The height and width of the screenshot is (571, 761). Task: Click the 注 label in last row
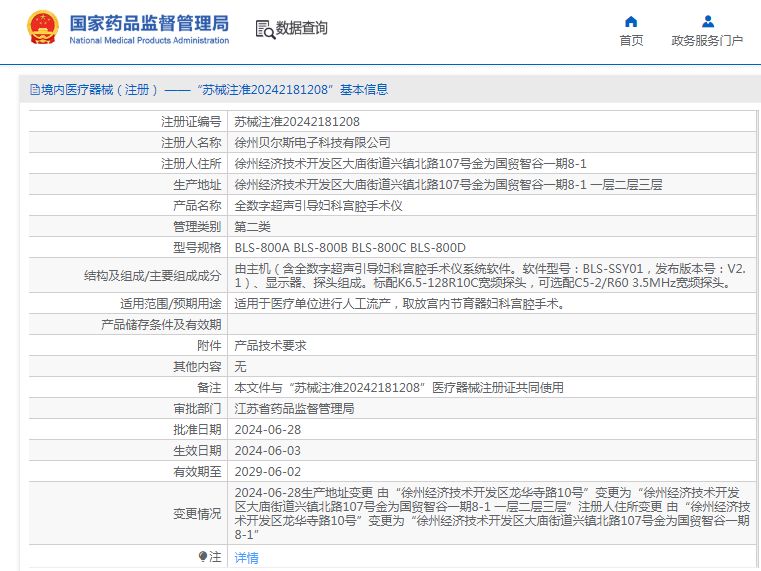coord(215,556)
